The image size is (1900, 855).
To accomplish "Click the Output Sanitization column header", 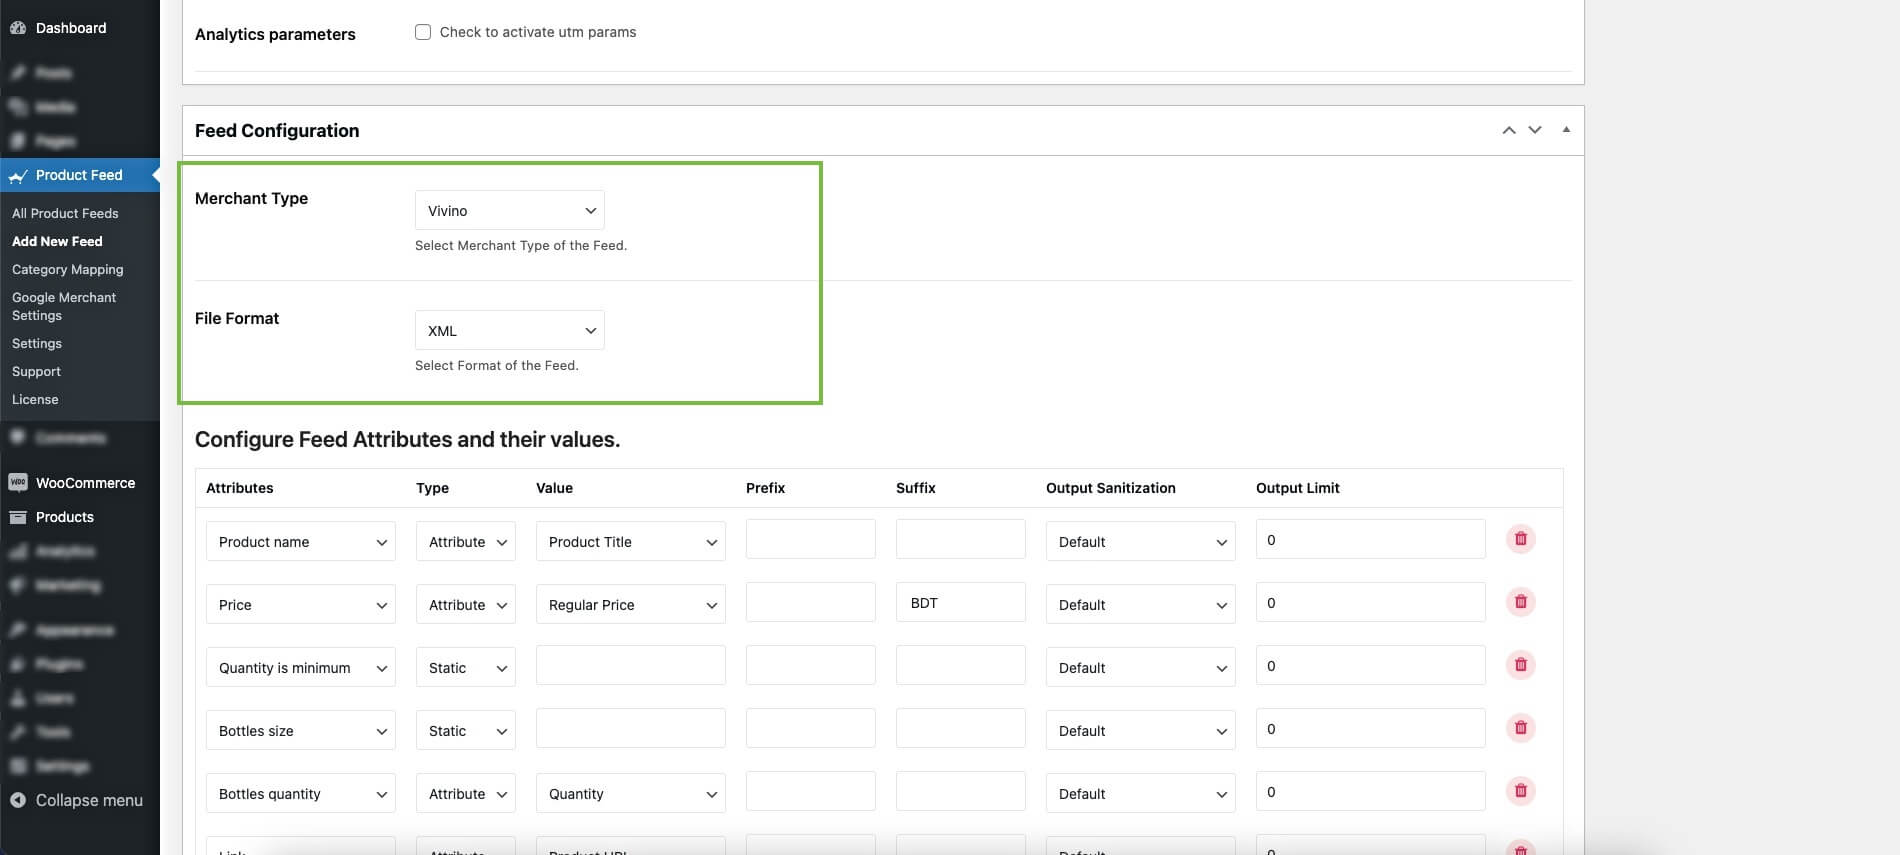I will pyautogui.click(x=1111, y=488).
